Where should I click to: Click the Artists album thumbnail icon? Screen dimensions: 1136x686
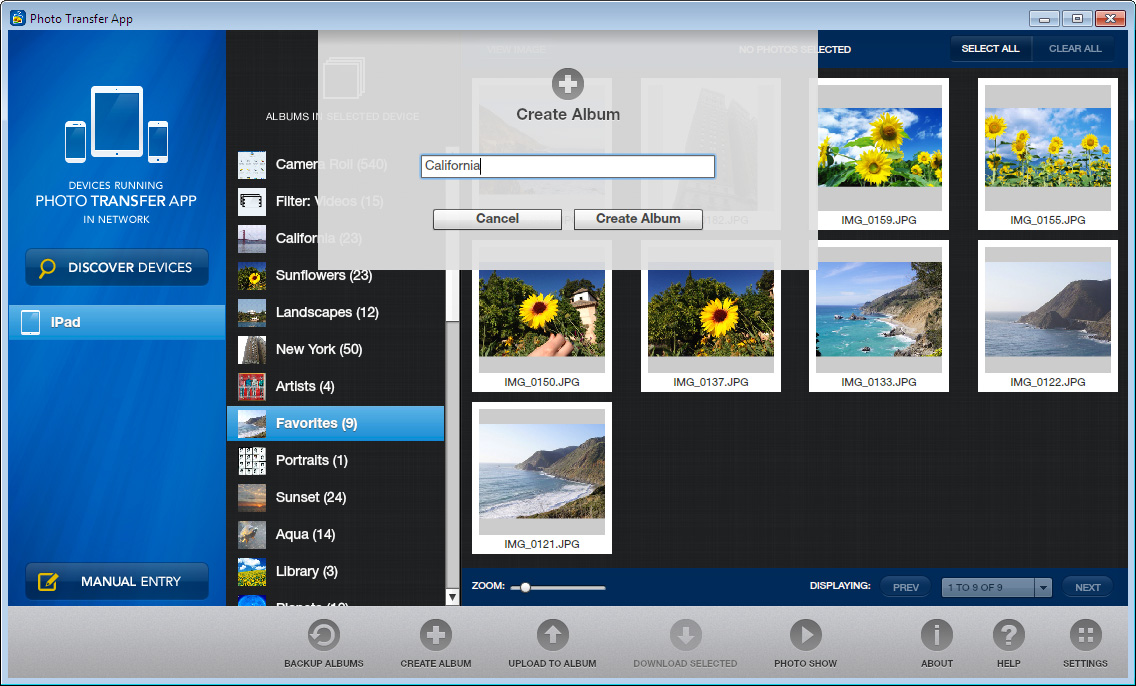tap(252, 387)
